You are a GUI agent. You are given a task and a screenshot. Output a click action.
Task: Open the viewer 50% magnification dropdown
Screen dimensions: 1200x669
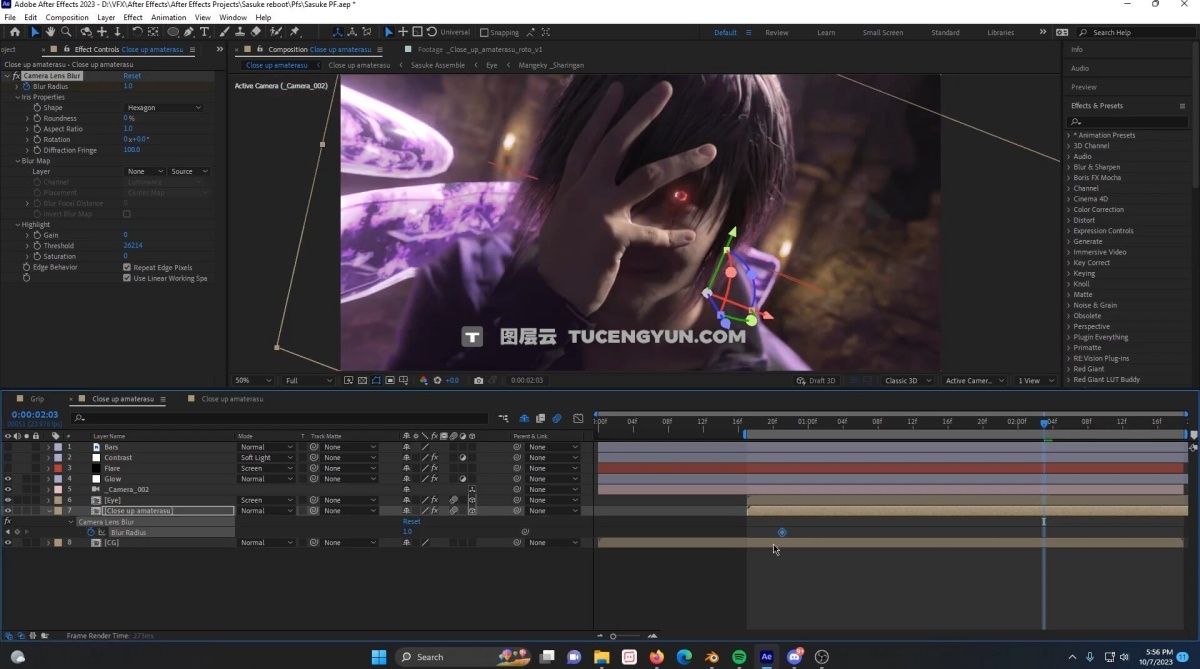(x=254, y=380)
